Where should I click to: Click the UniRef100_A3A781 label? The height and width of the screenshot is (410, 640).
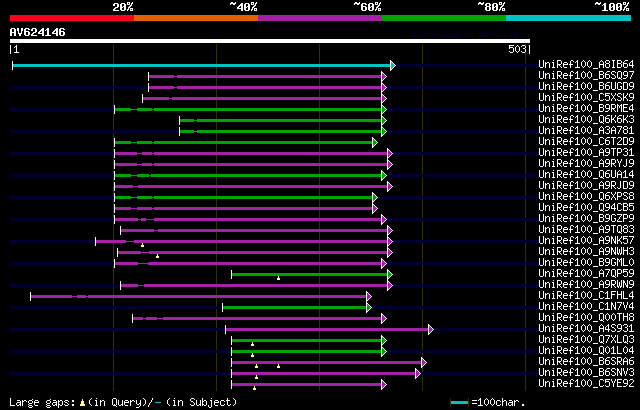coord(586,131)
